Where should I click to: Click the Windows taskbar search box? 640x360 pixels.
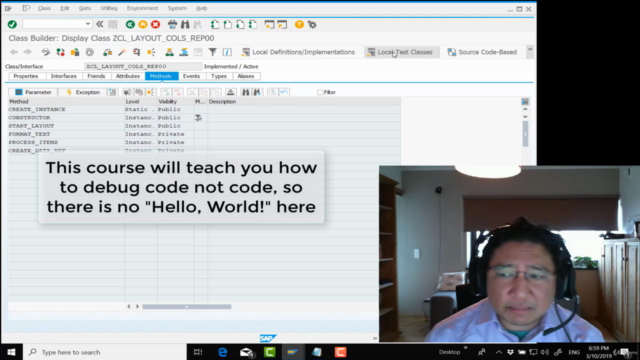point(105,352)
